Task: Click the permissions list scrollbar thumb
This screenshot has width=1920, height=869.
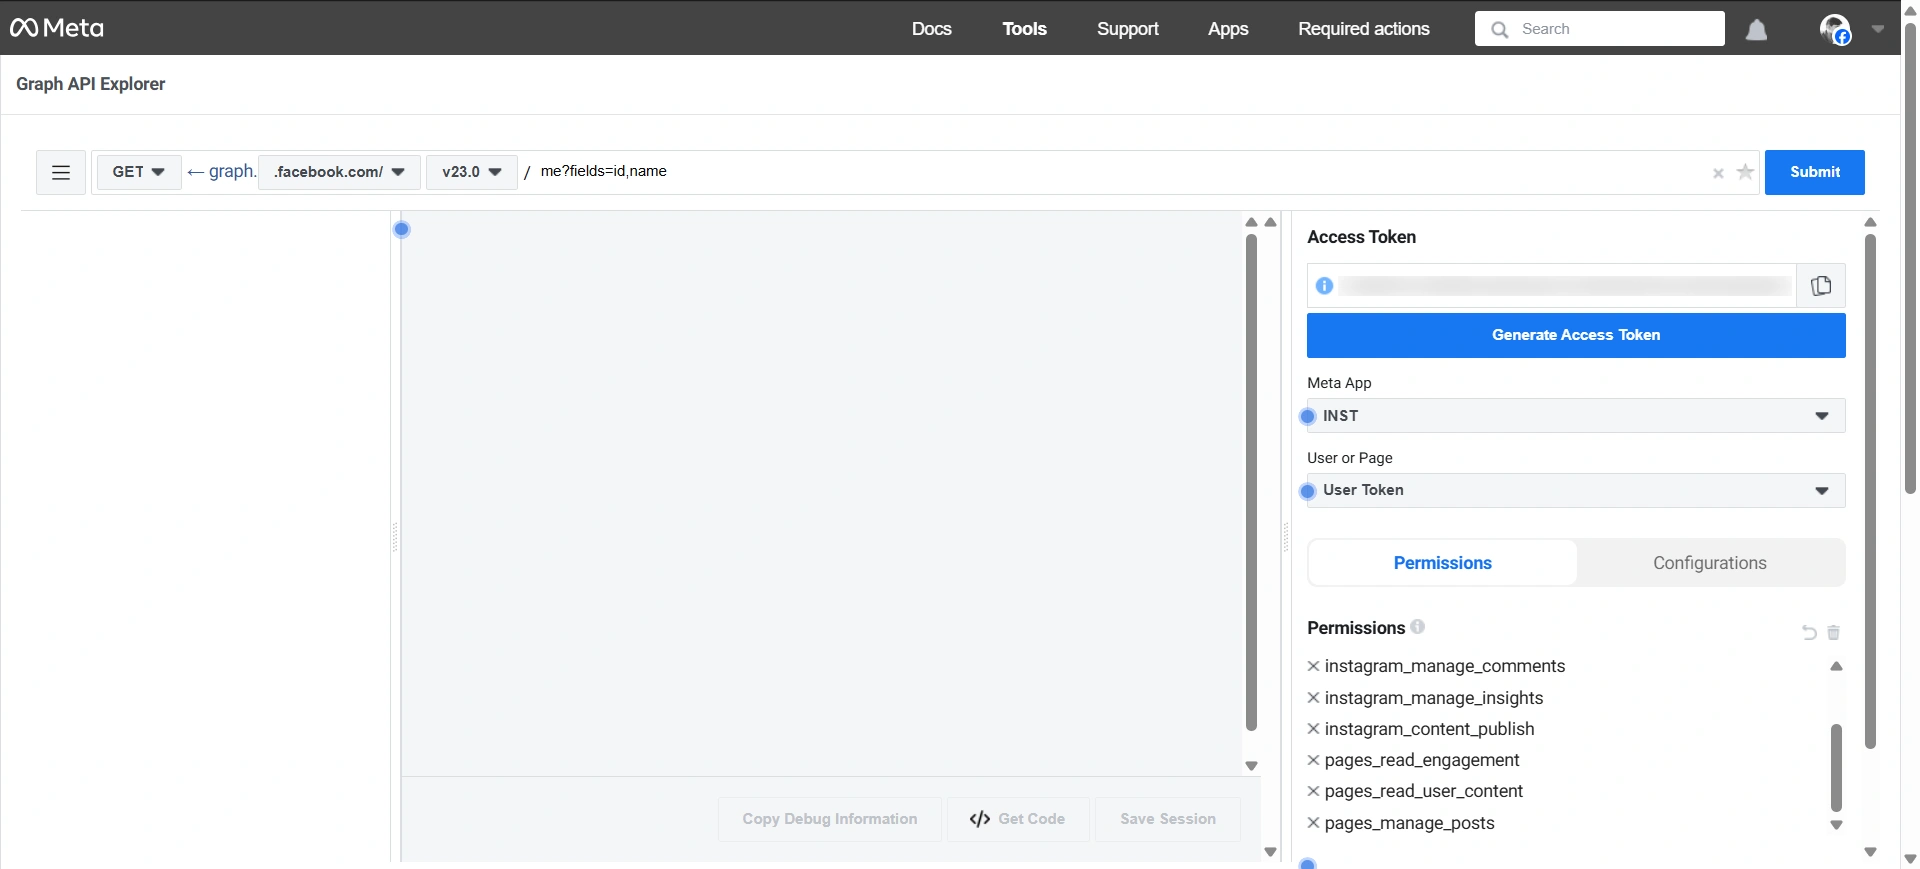Action: pyautogui.click(x=1836, y=768)
